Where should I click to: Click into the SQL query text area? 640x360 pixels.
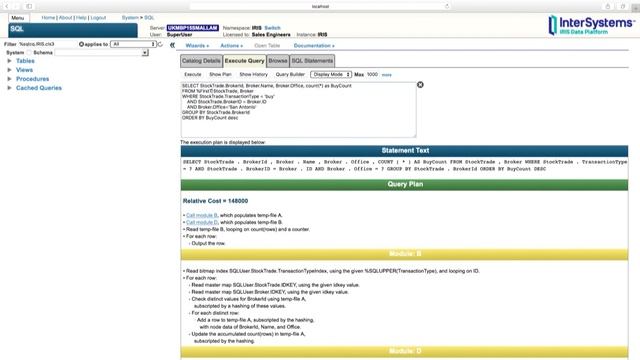298,109
